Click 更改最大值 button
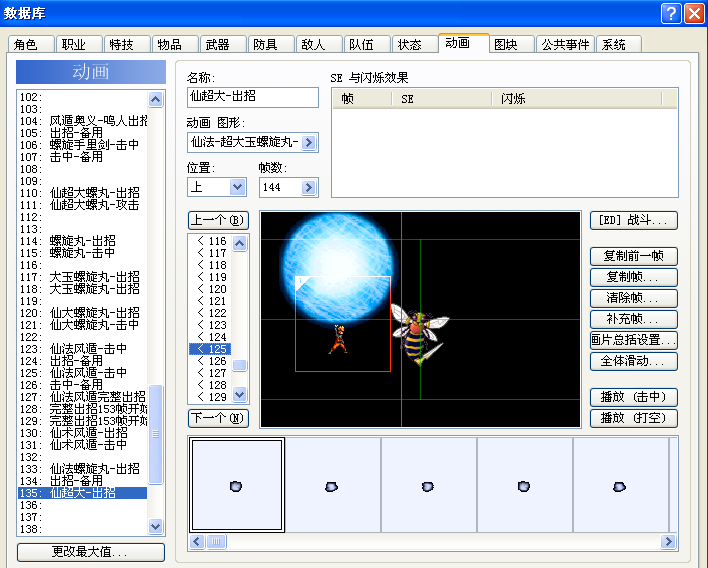This screenshot has height=568, width=708. (91, 552)
